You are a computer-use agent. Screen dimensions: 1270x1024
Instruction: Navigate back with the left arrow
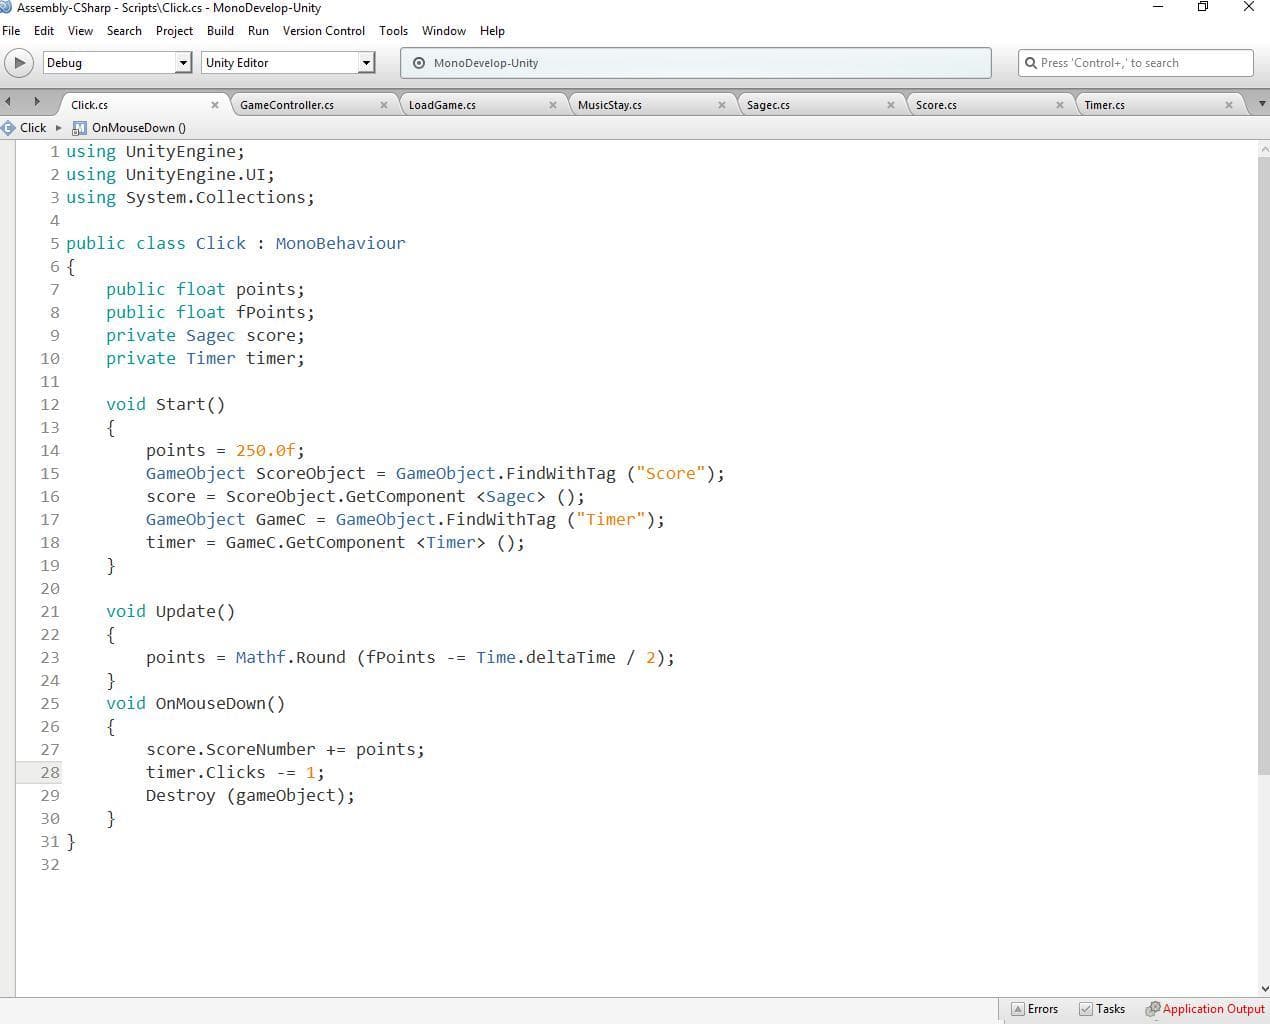click(8, 101)
